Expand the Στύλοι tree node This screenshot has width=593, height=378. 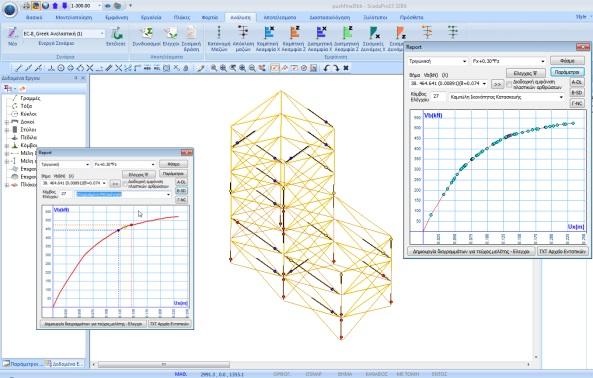6,130
